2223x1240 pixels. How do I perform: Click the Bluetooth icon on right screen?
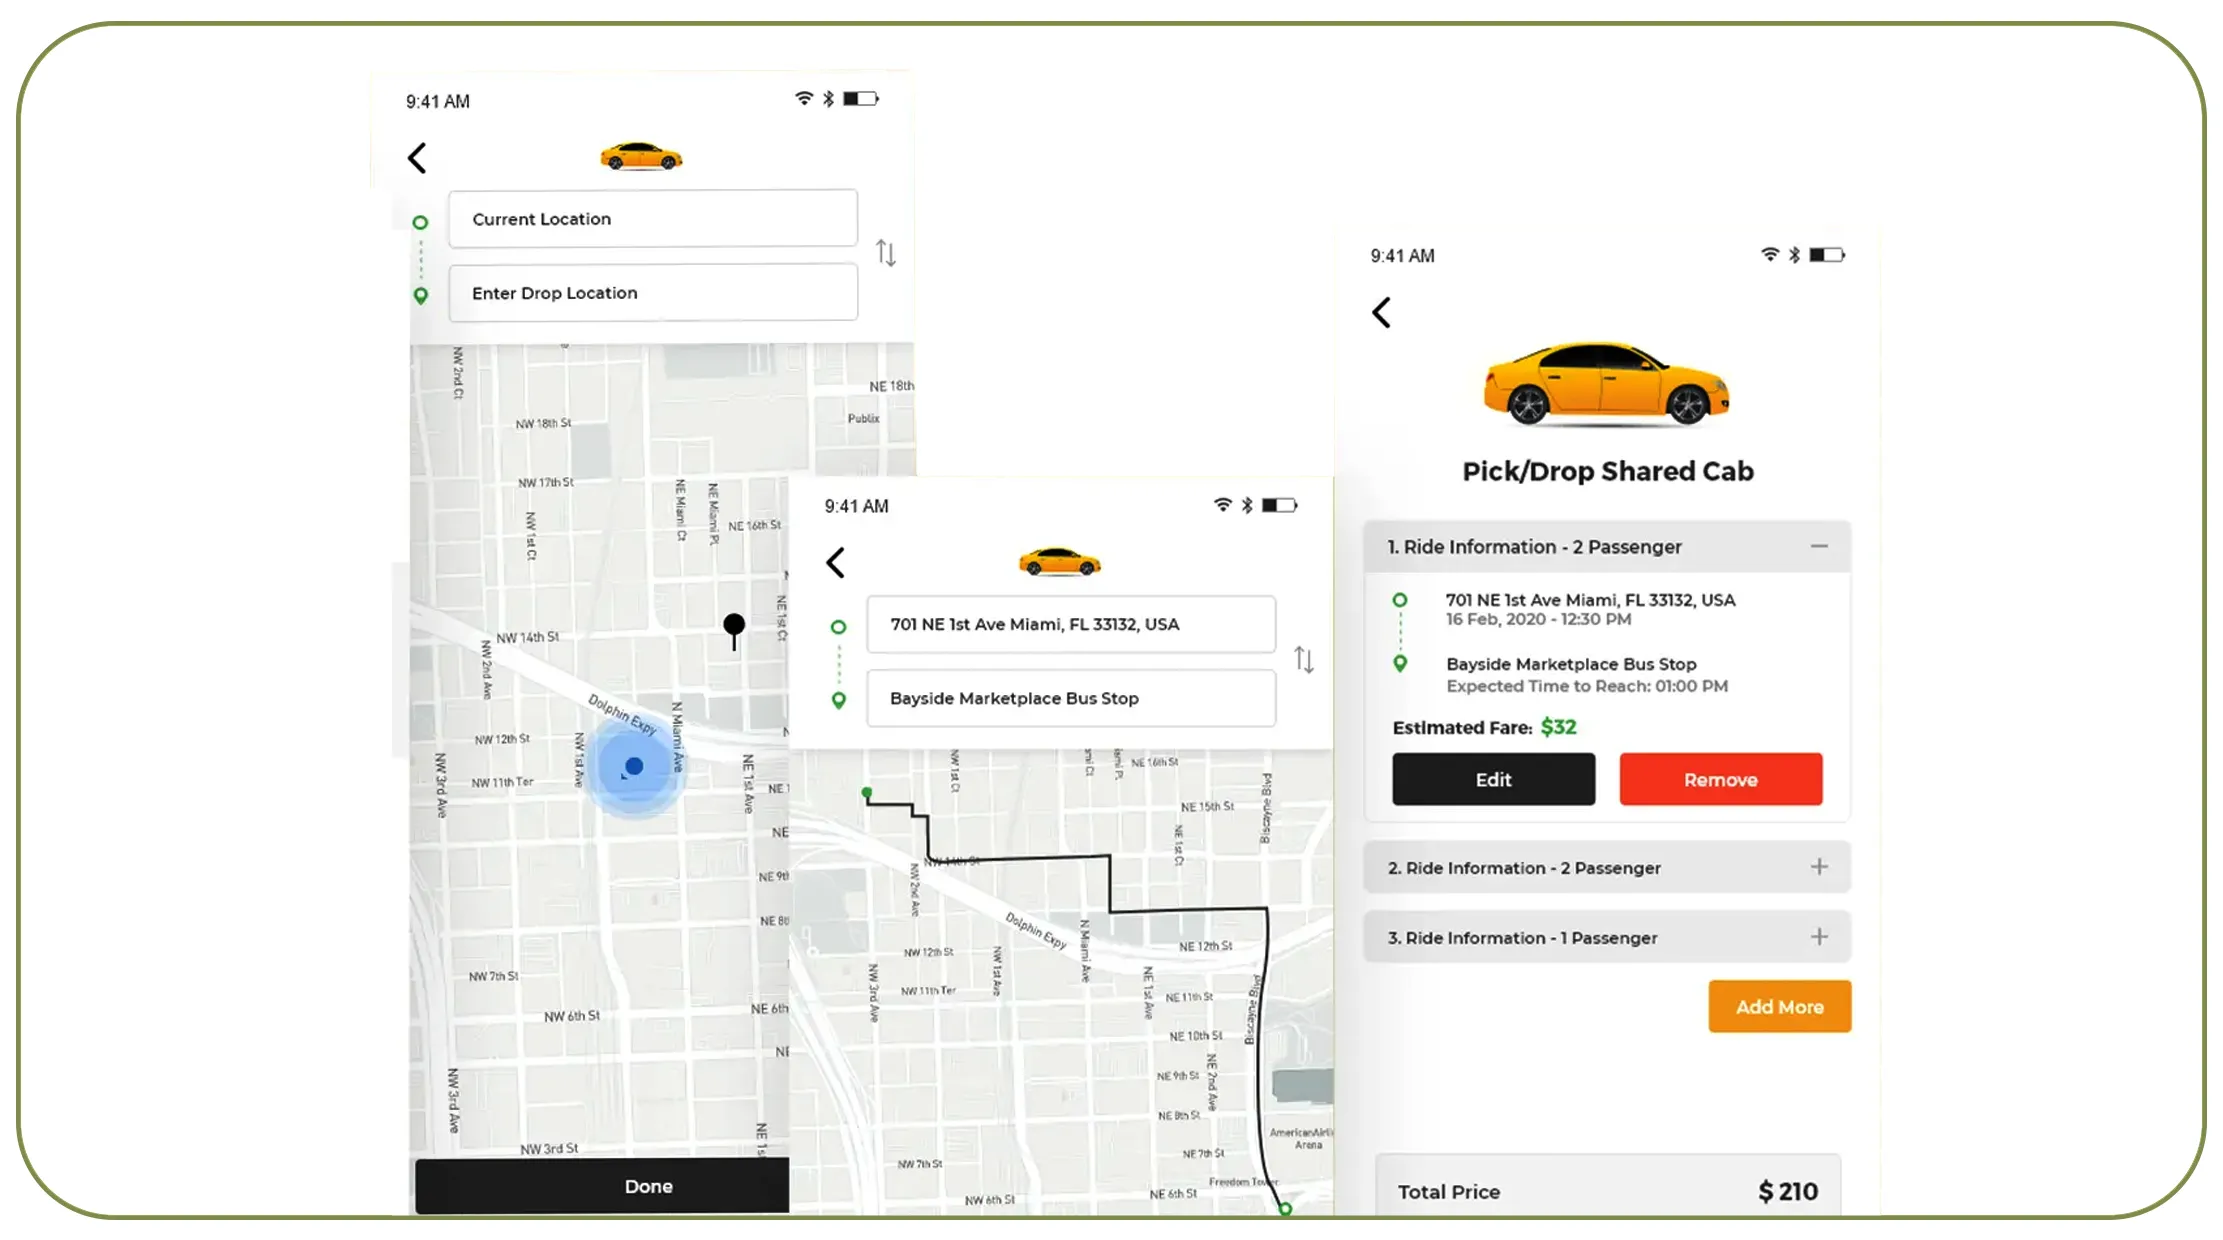(1795, 255)
